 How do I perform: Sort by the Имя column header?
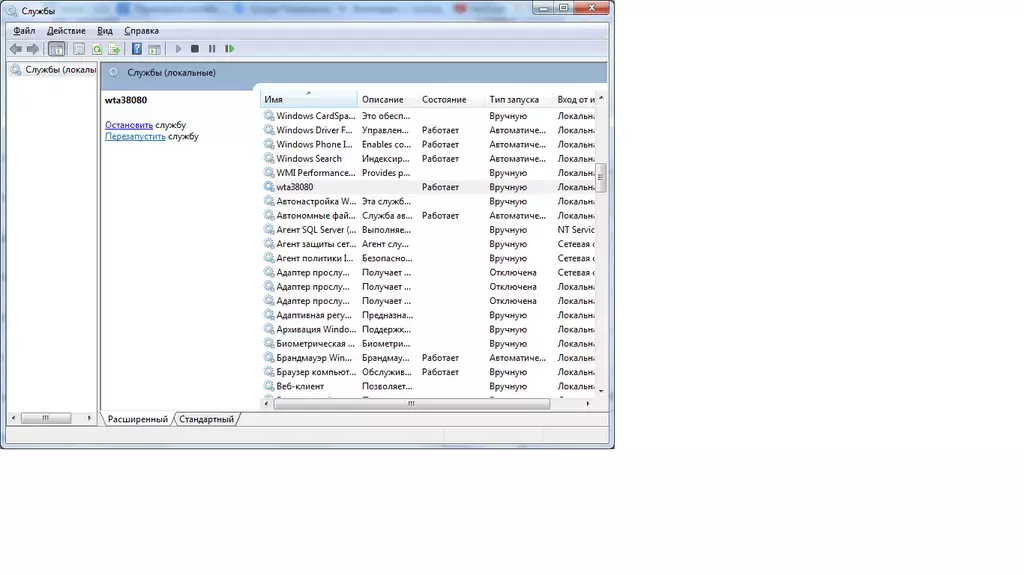pyautogui.click(x=308, y=99)
